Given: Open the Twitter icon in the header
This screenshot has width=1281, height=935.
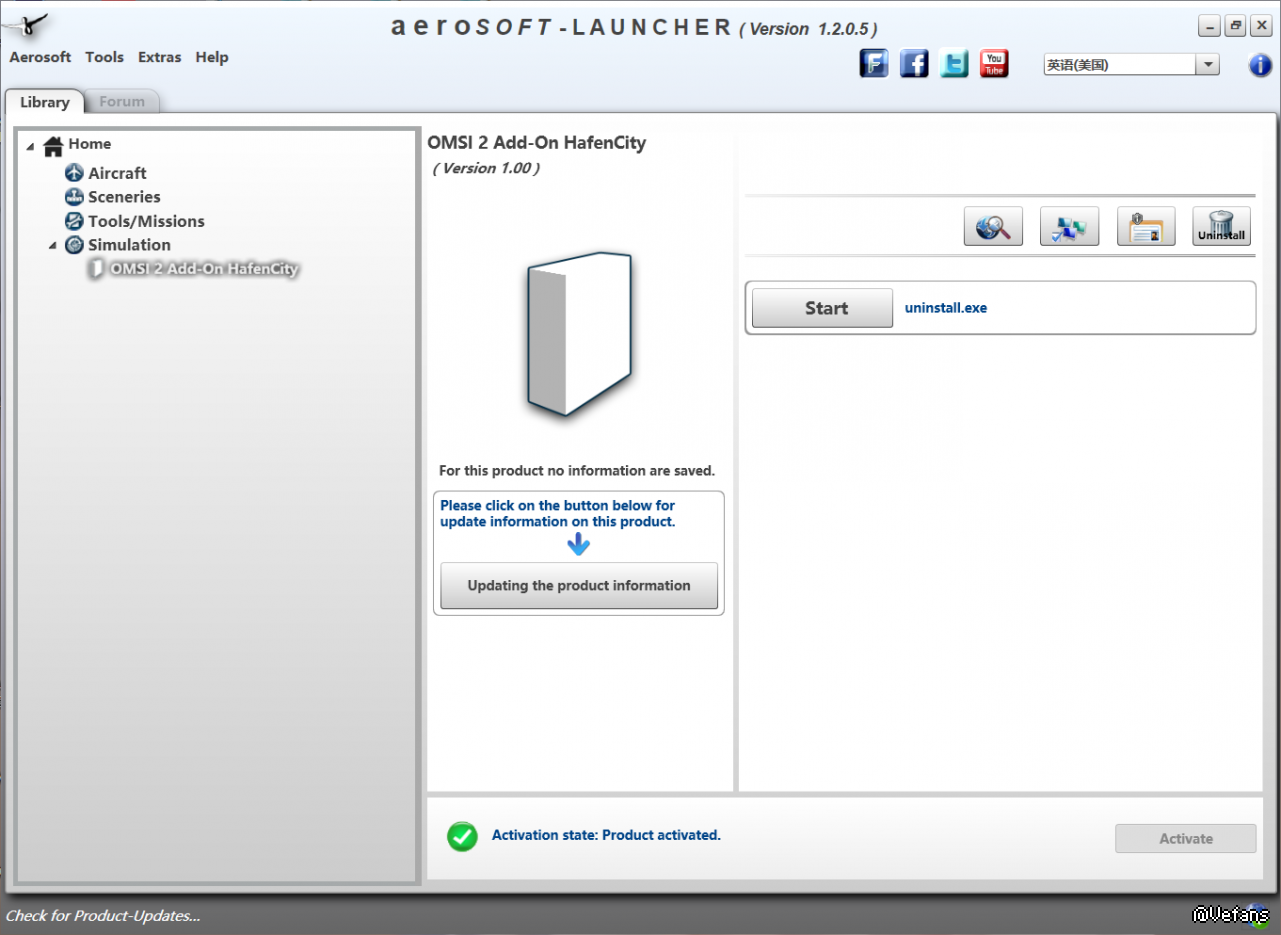Looking at the screenshot, I should pyautogui.click(x=954, y=64).
